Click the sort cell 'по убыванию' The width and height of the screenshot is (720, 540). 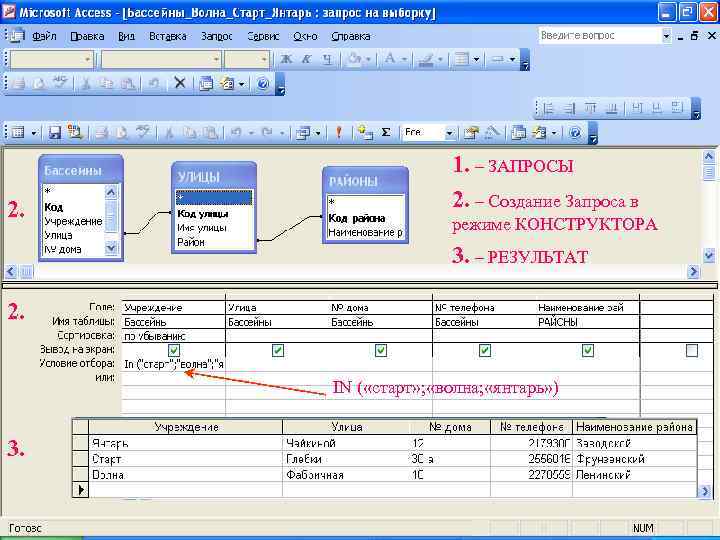tap(174, 336)
